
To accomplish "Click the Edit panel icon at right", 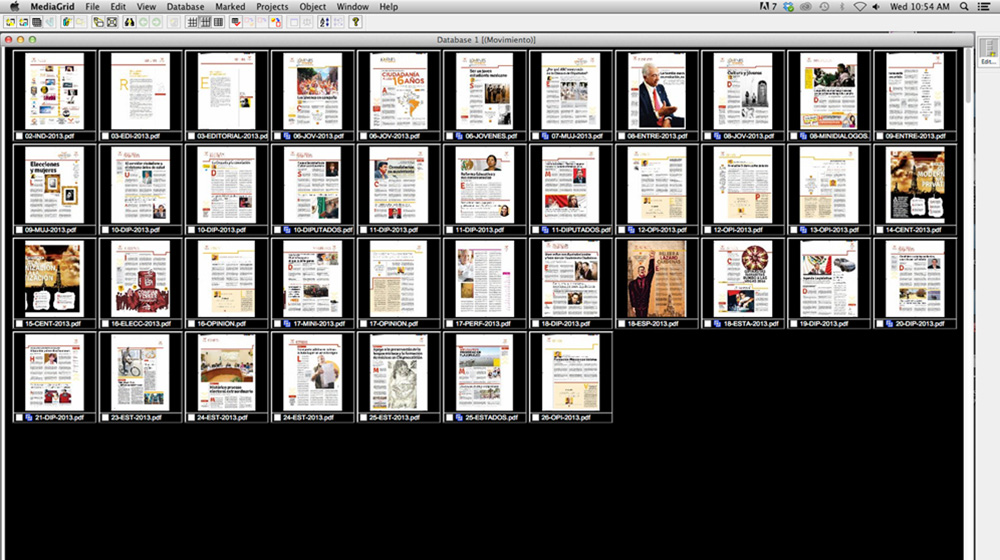I will (988, 52).
